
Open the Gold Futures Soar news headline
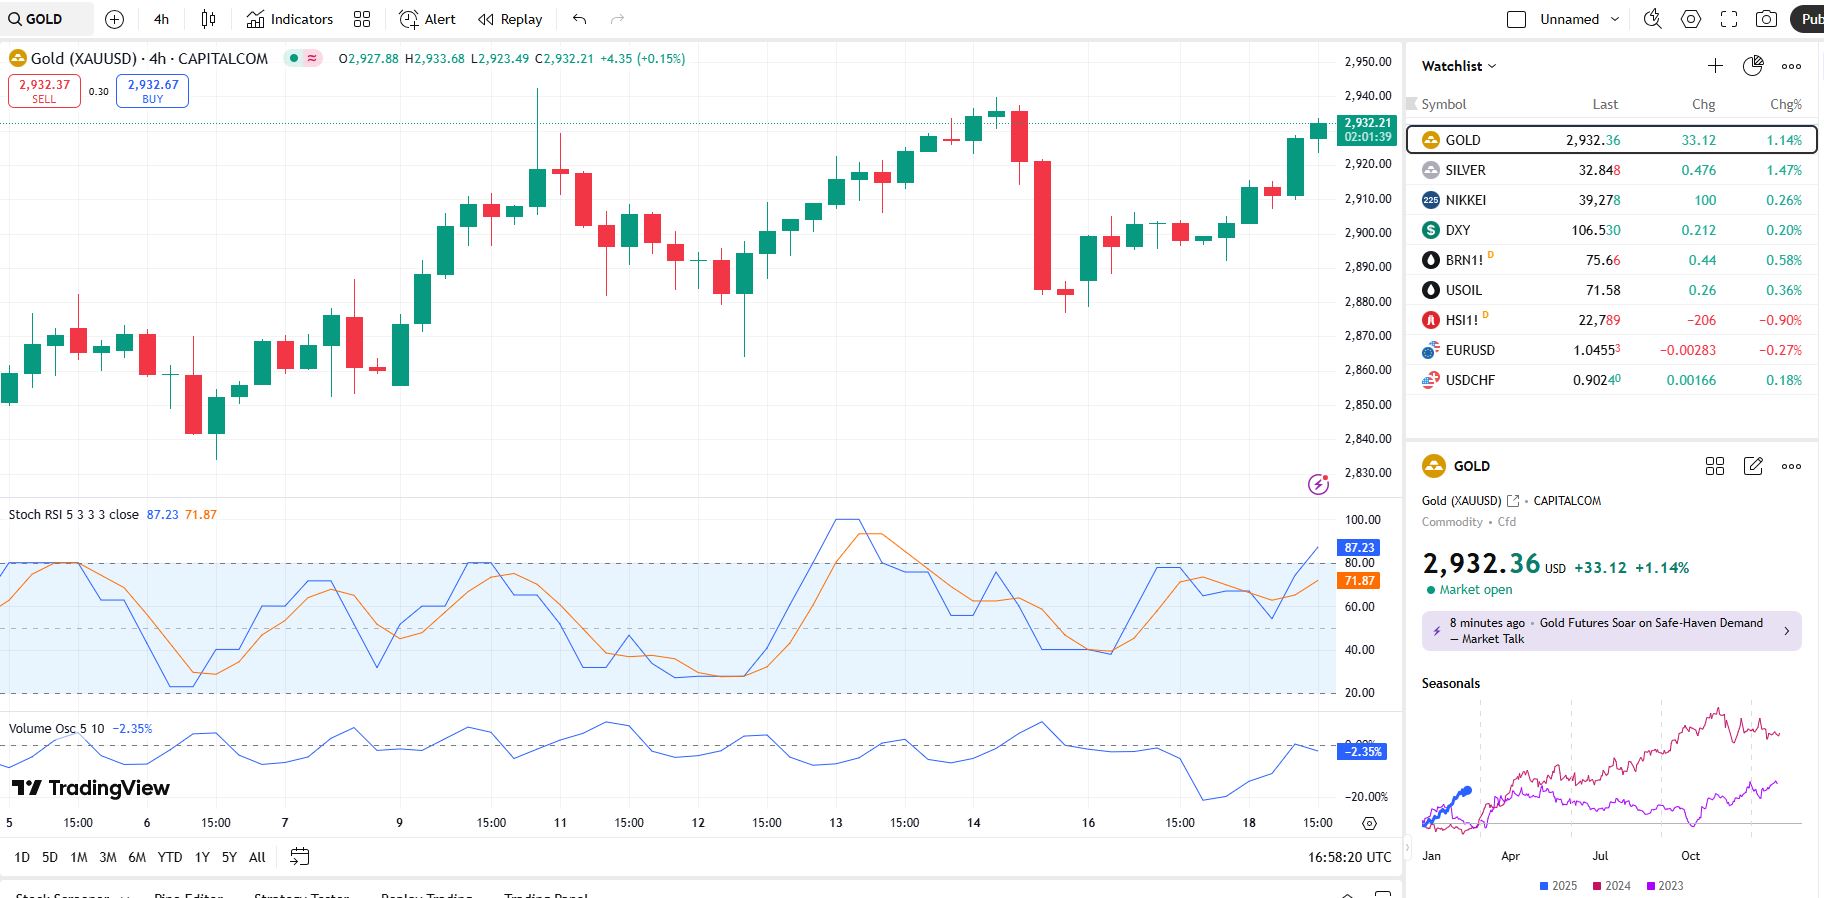(x=1611, y=631)
